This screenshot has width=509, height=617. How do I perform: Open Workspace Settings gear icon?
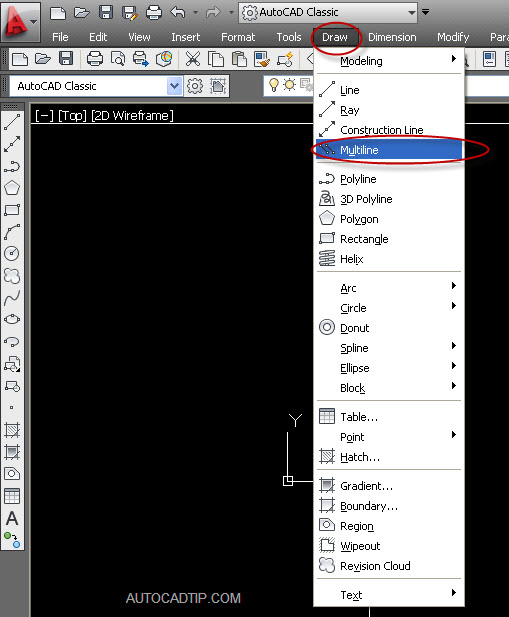(195, 86)
